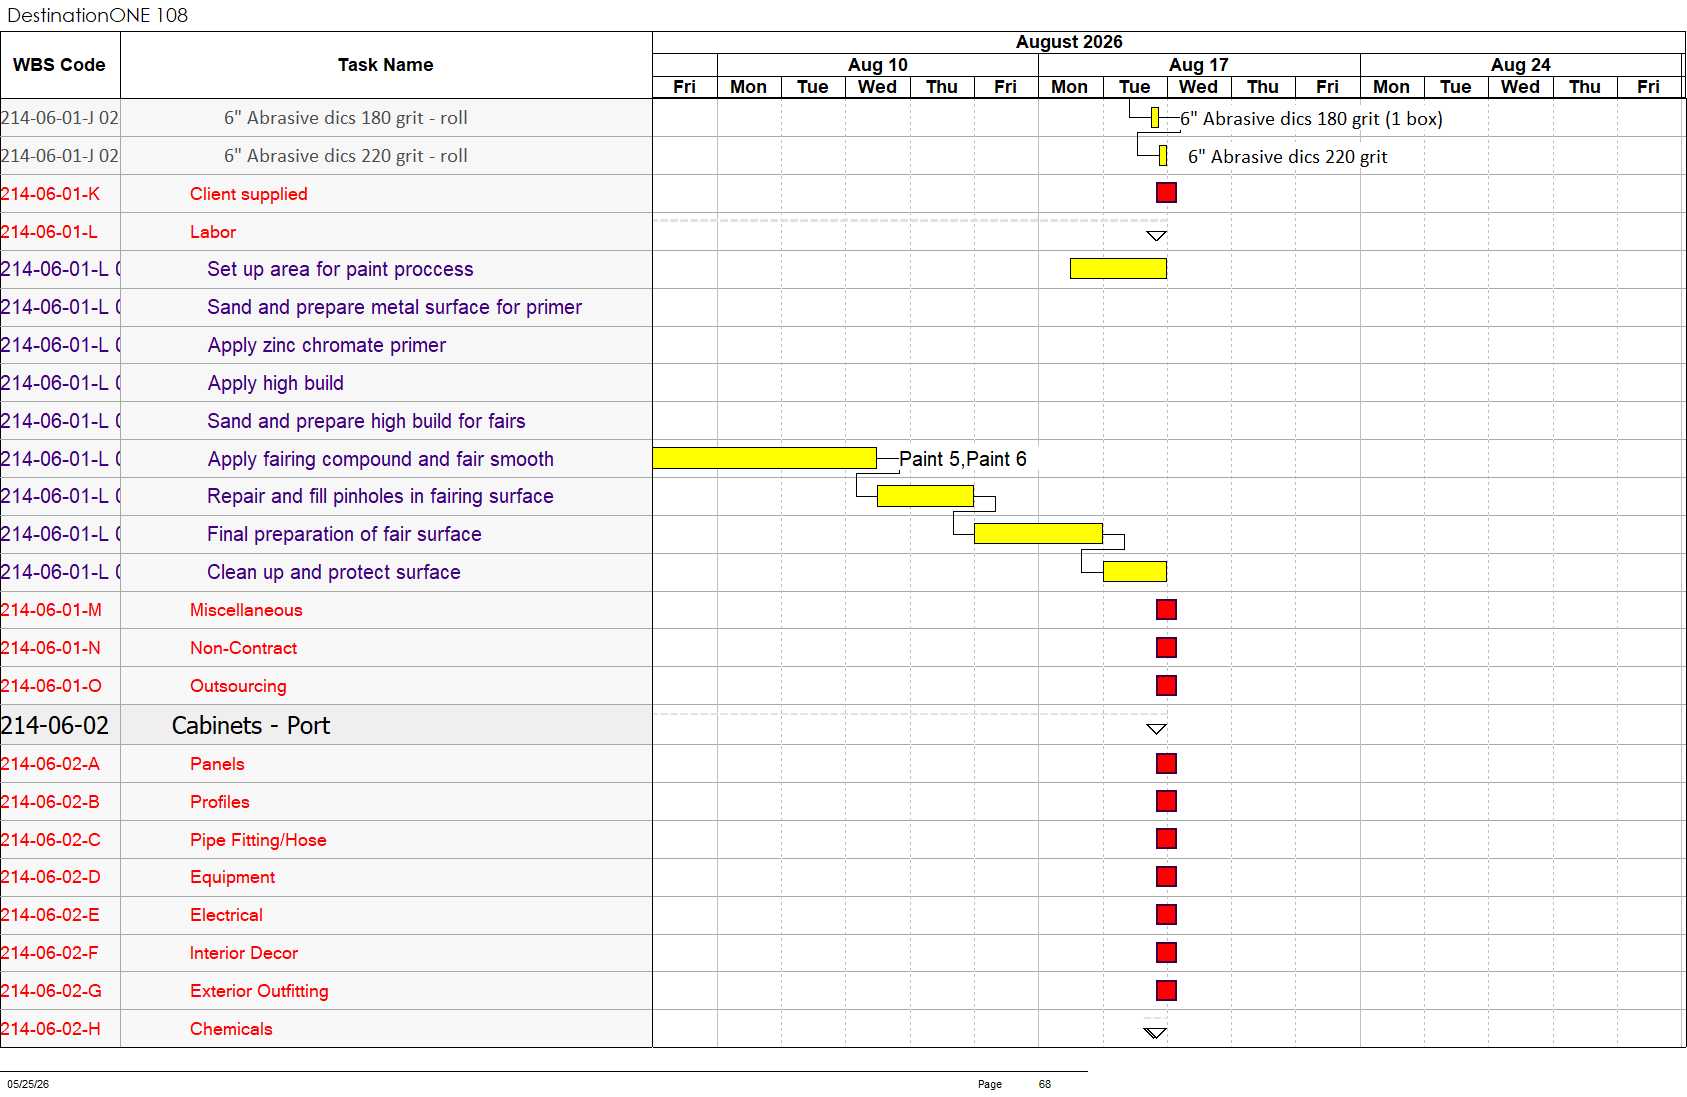The height and width of the screenshot is (1097, 1687).
Task: Click WBS code 214-06-01-K
Action: tap(50, 194)
